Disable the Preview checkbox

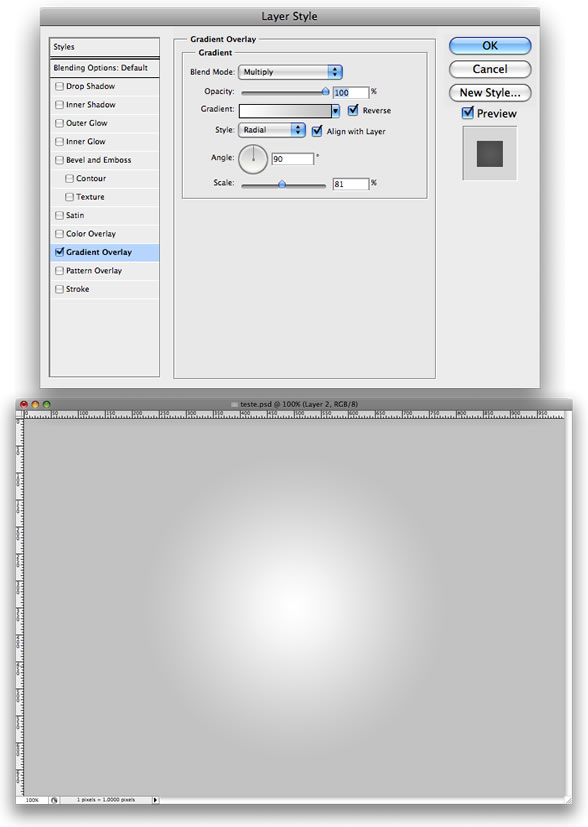468,113
